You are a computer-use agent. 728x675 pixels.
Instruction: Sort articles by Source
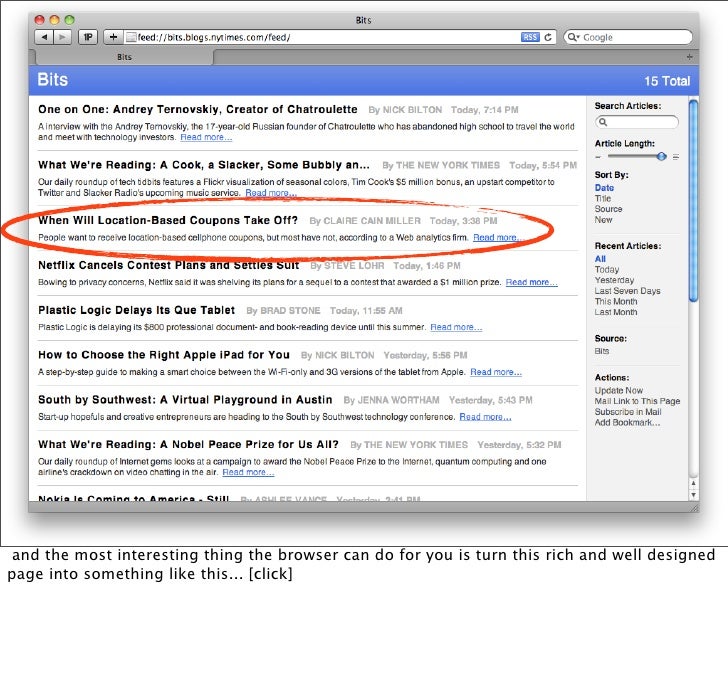pos(608,209)
